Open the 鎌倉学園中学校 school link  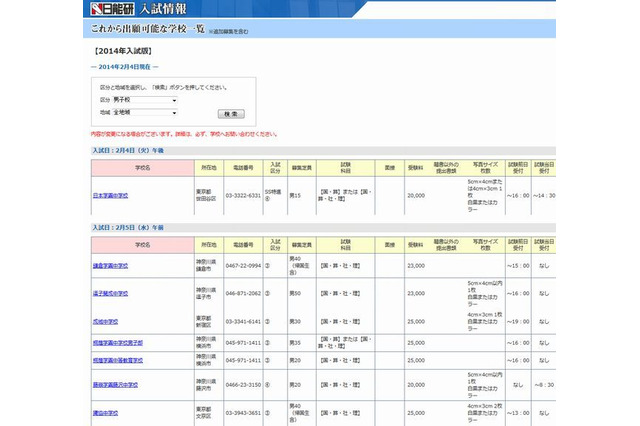[110, 266]
